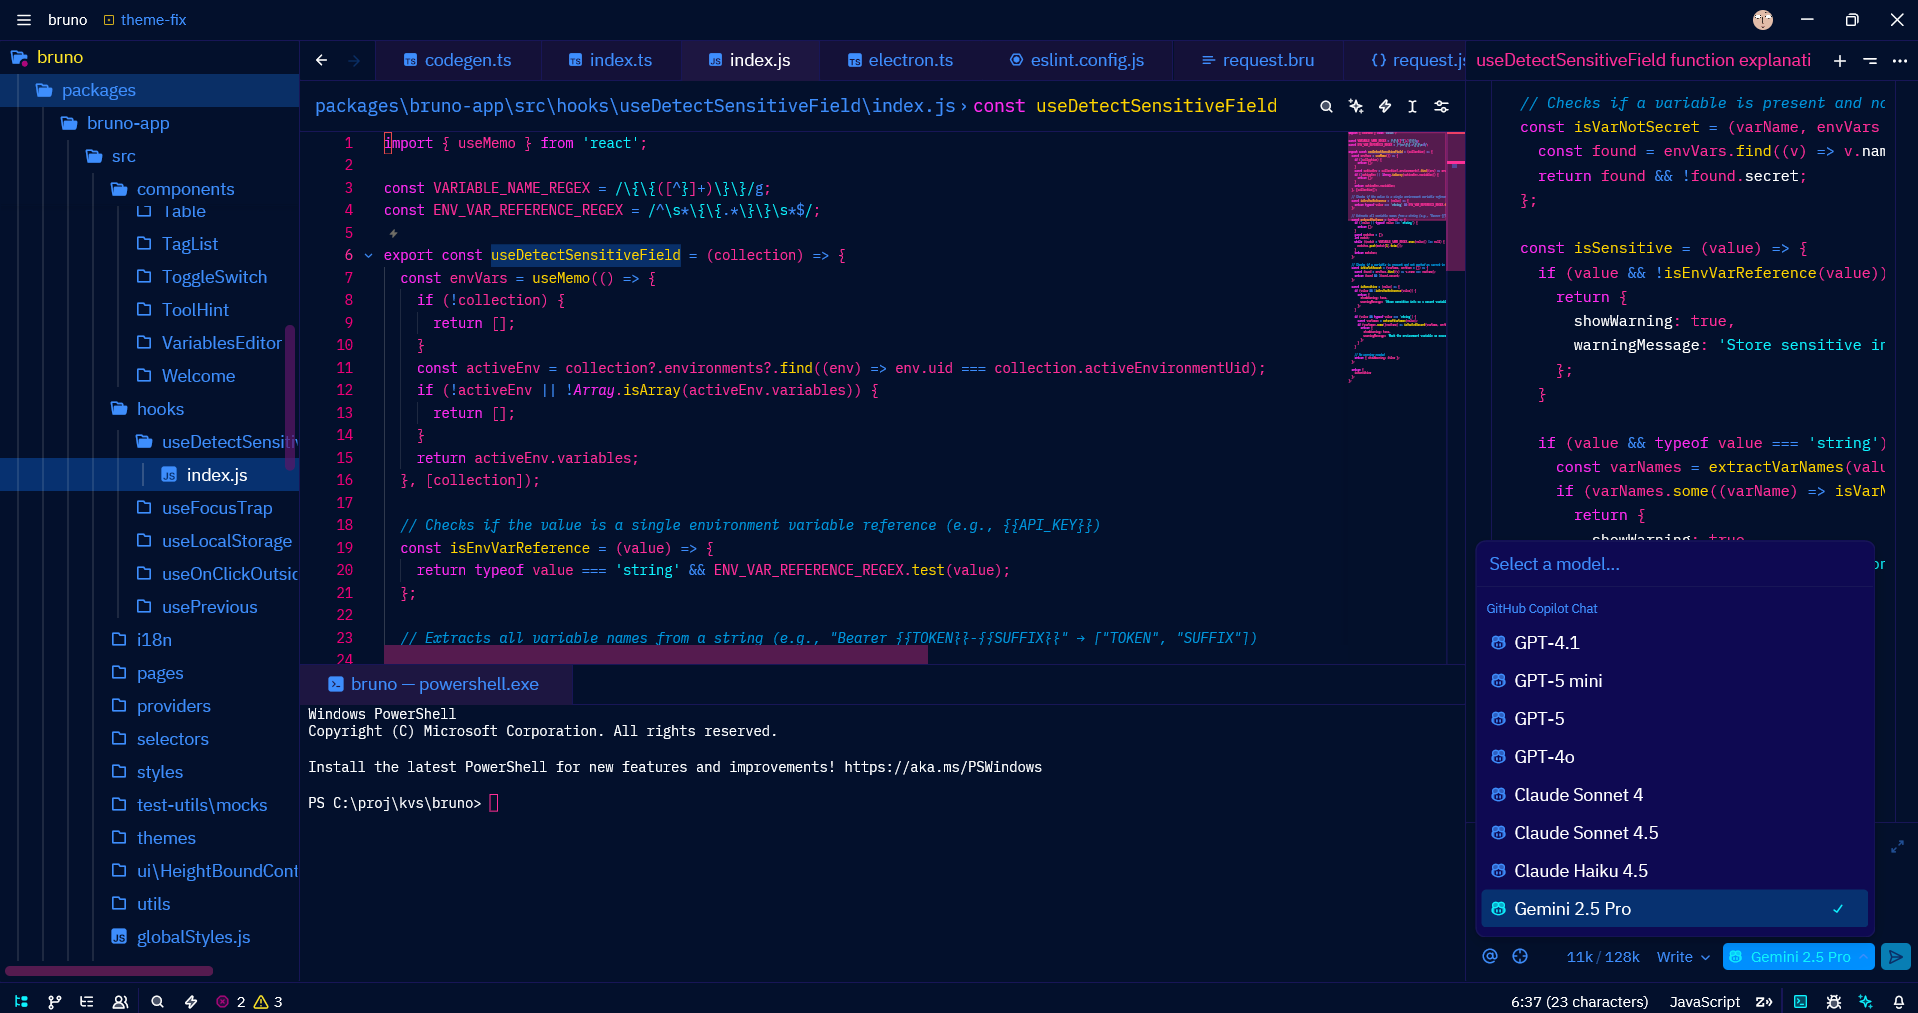Open project search from the status bar
Screen dimensions: 1918x1013
coord(157,1001)
